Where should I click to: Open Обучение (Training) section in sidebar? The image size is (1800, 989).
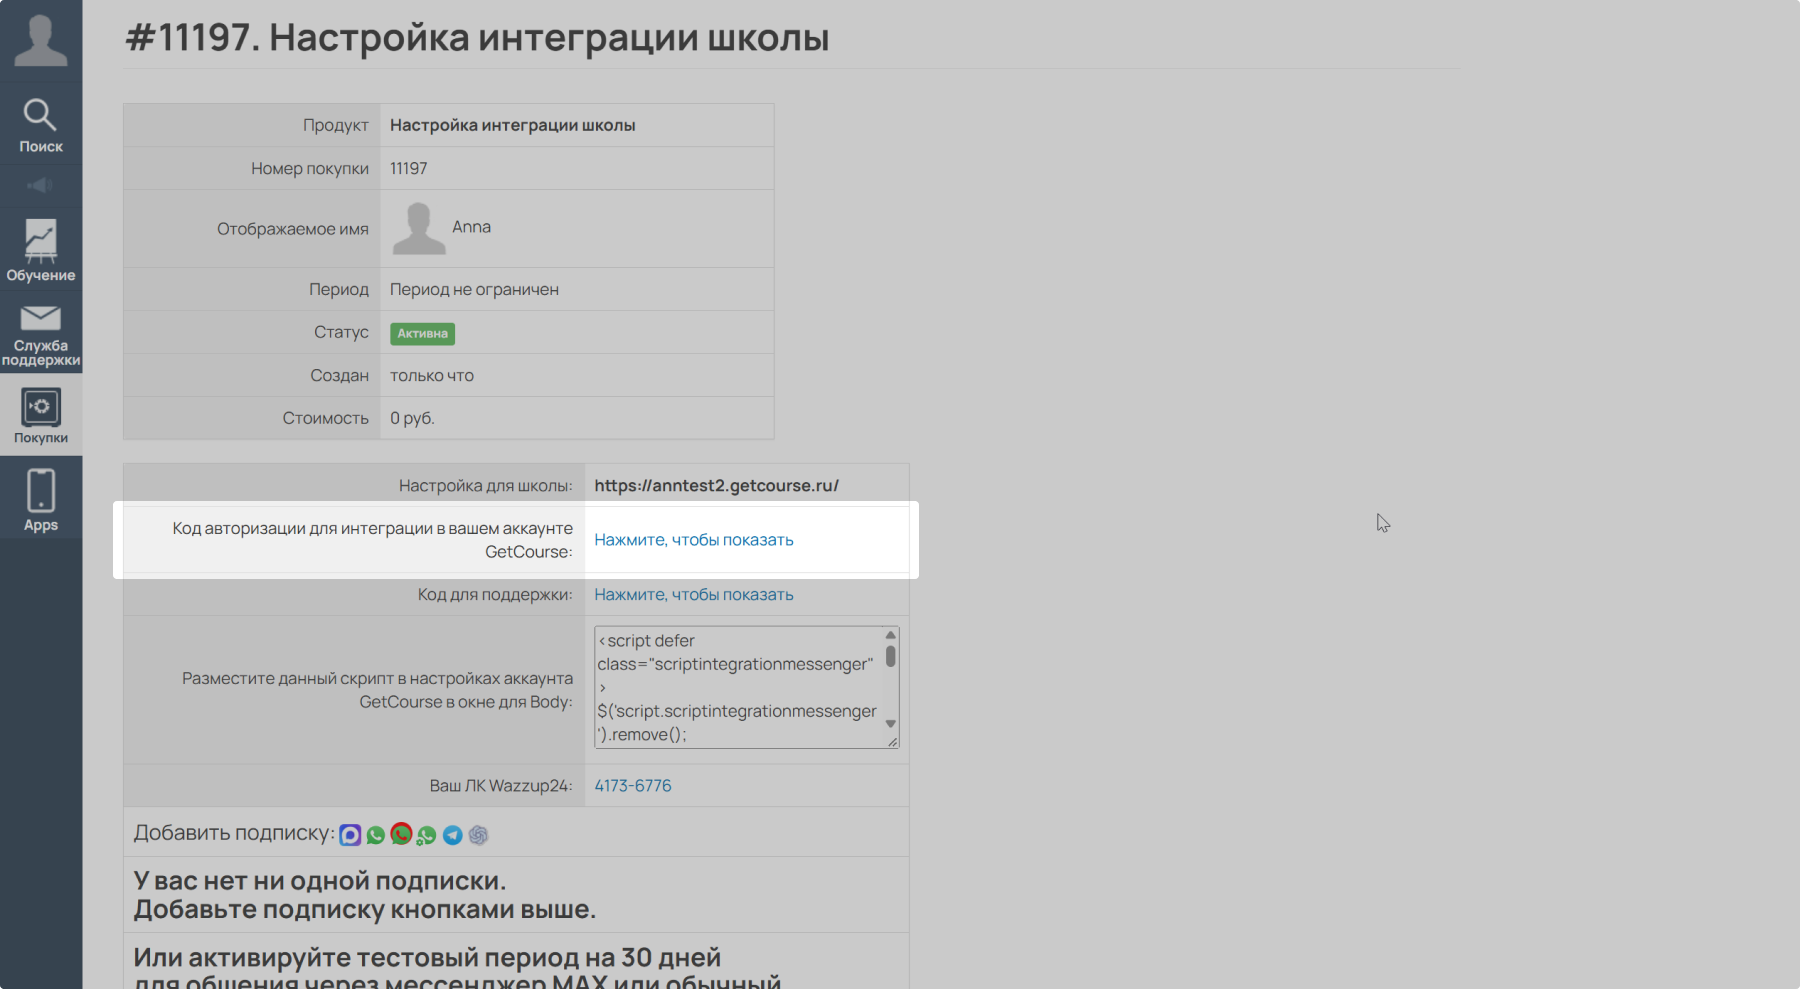pos(41,250)
